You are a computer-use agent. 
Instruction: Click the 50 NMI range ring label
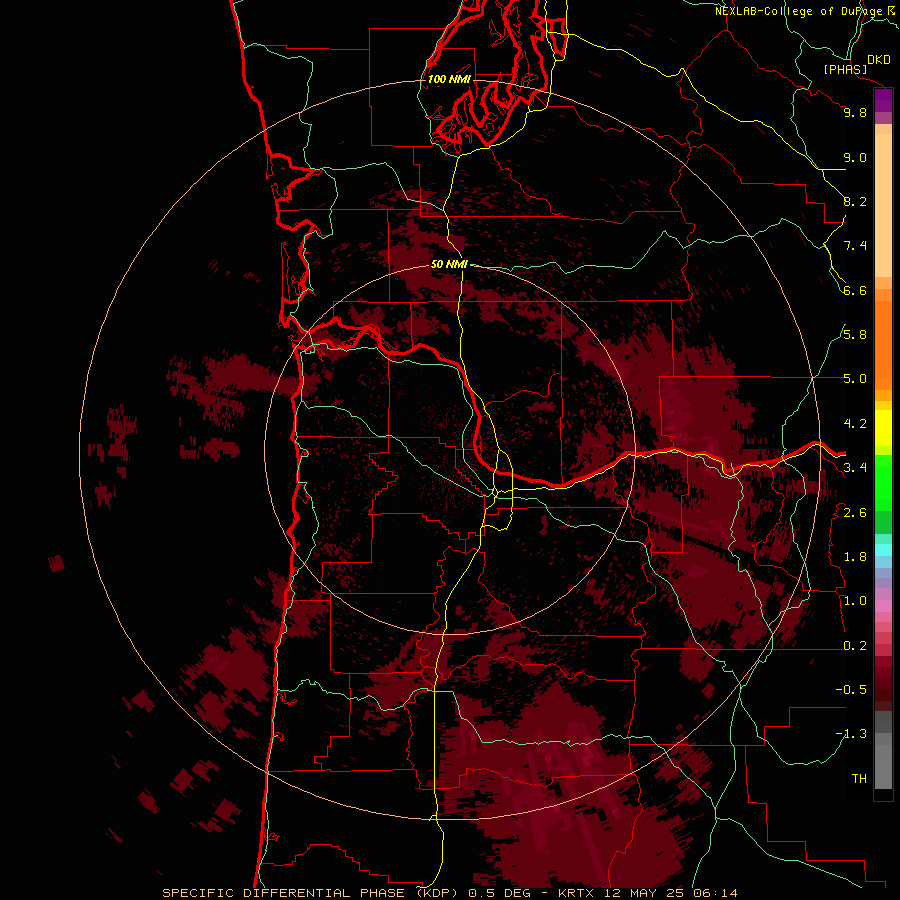click(x=449, y=264)
